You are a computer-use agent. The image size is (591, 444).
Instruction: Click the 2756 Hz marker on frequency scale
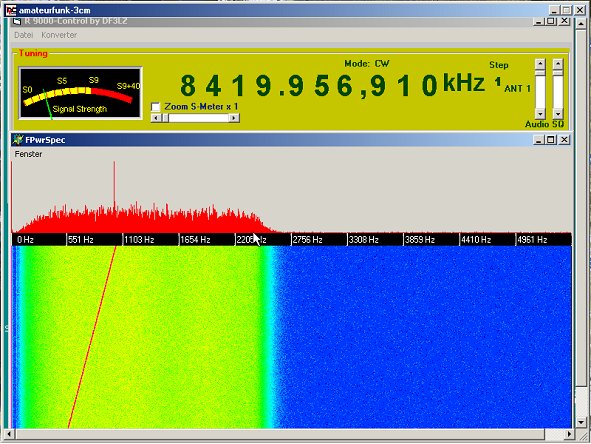pos(307,240)
